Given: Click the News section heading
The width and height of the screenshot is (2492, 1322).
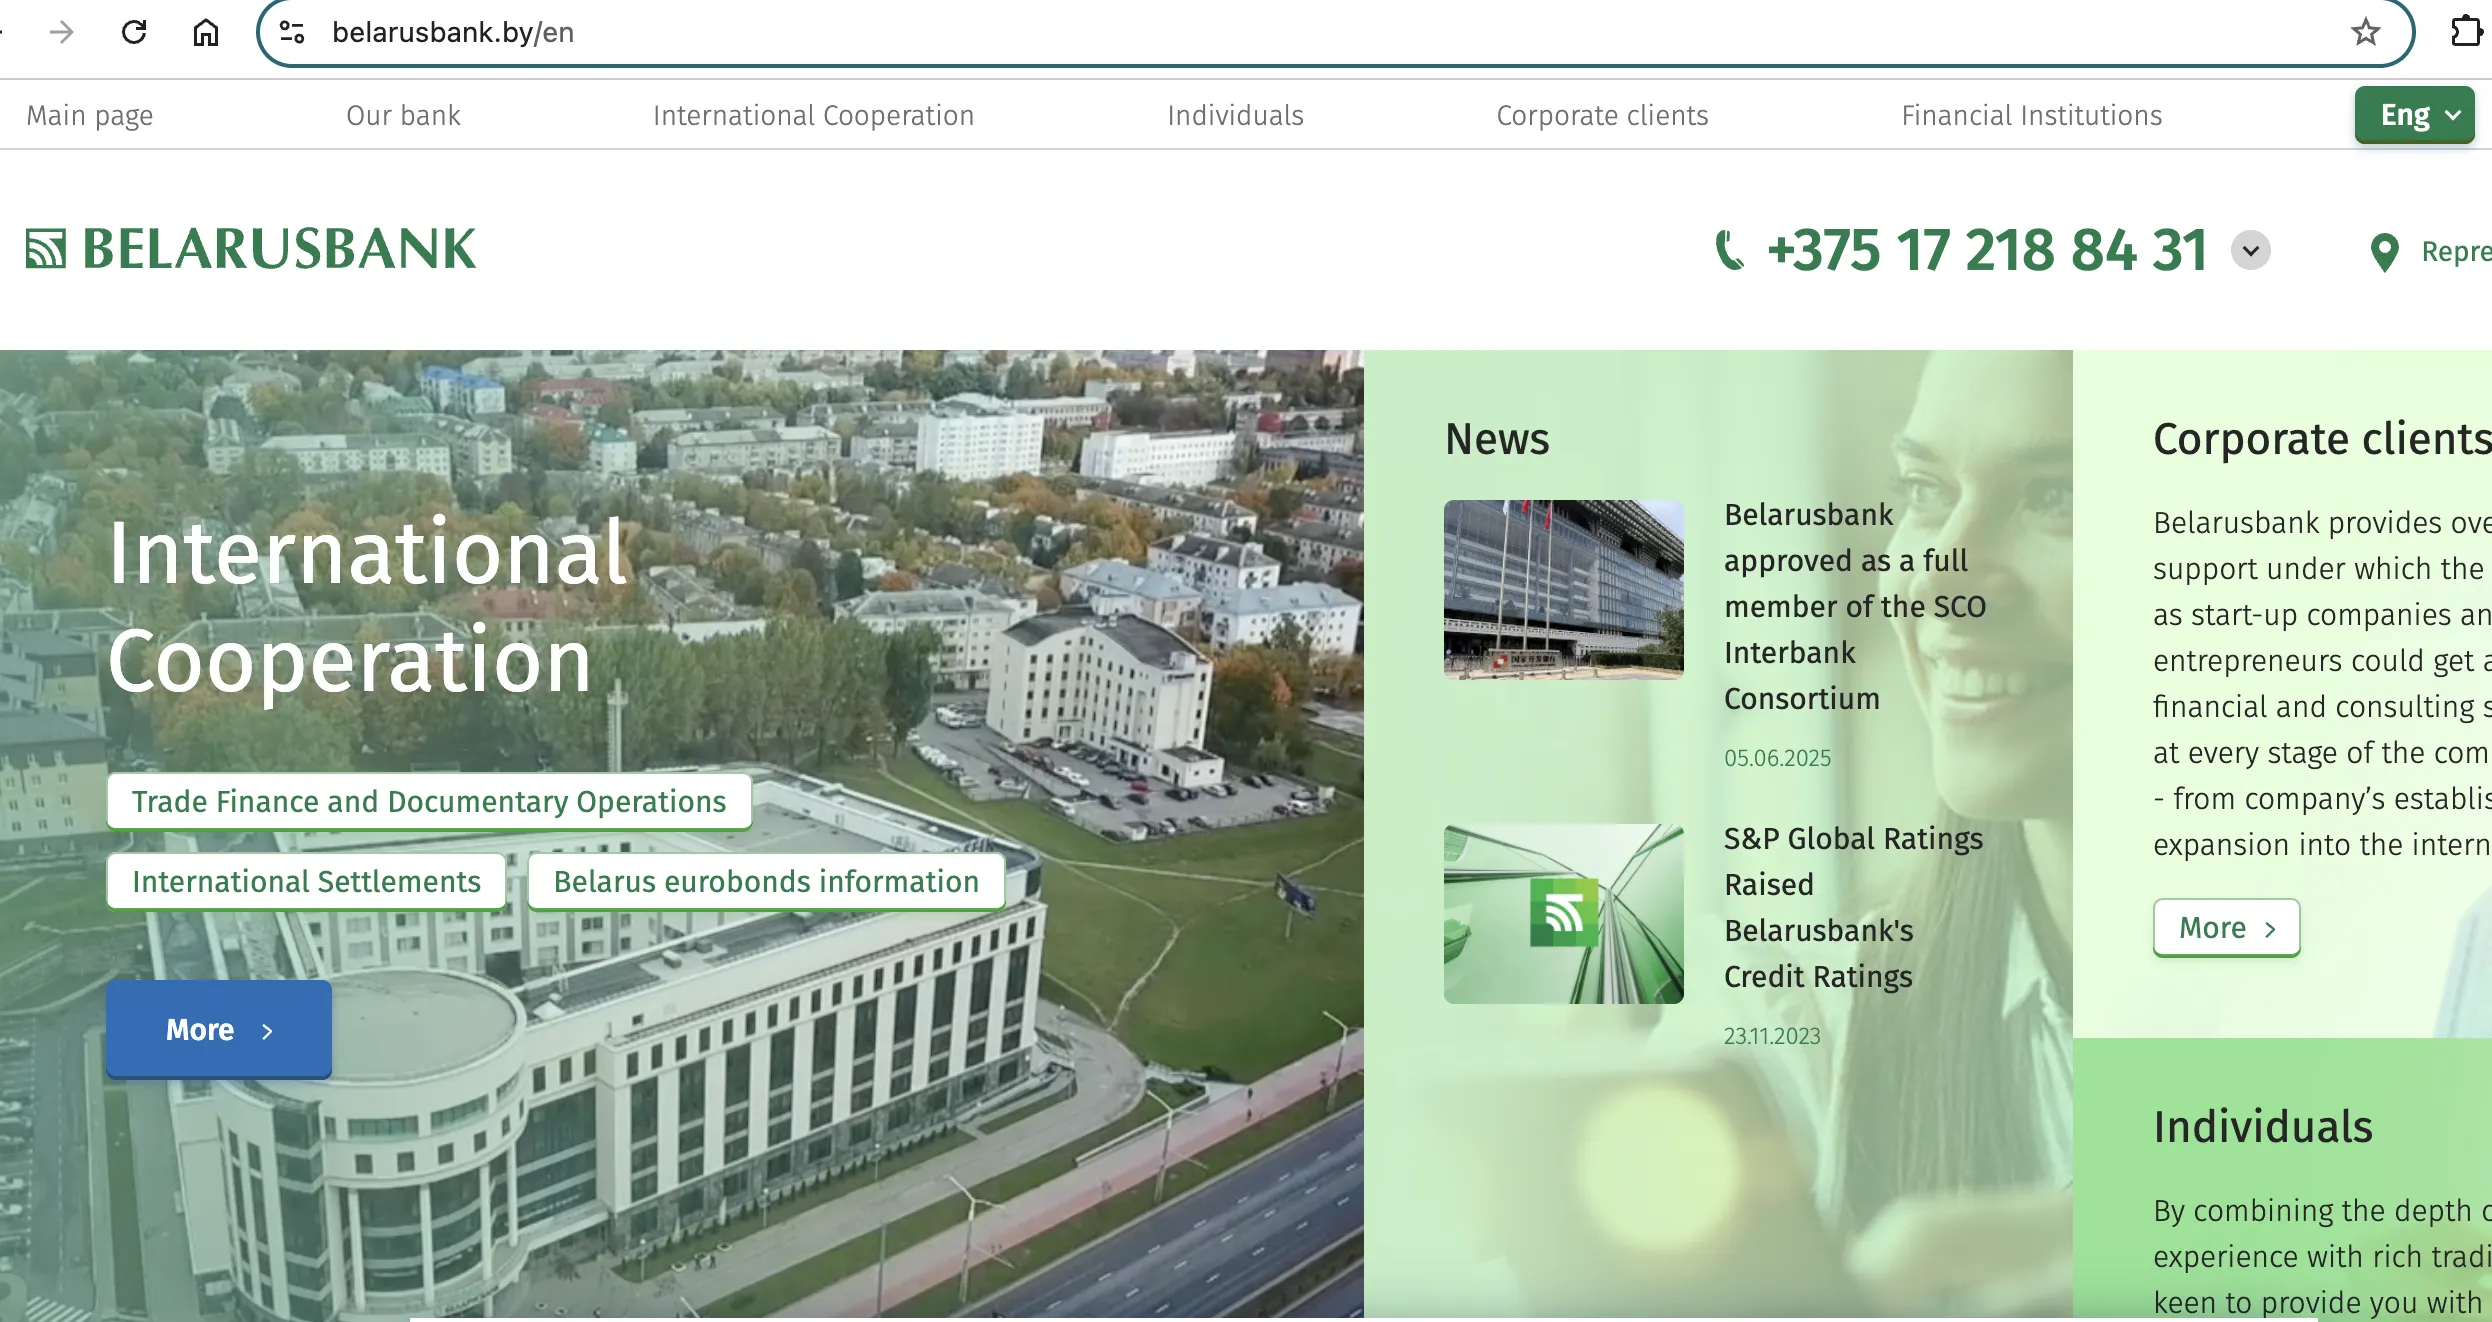Looking at the screenshot, I should tap(1497, 439).
